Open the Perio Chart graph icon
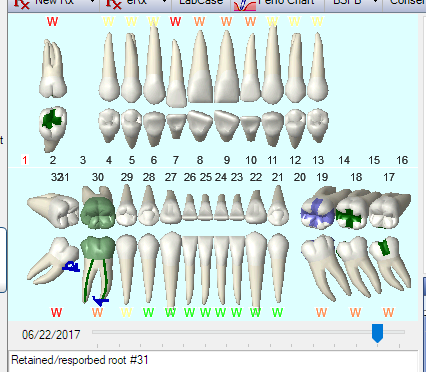This screenshot has height=372, width=426. 245,4
